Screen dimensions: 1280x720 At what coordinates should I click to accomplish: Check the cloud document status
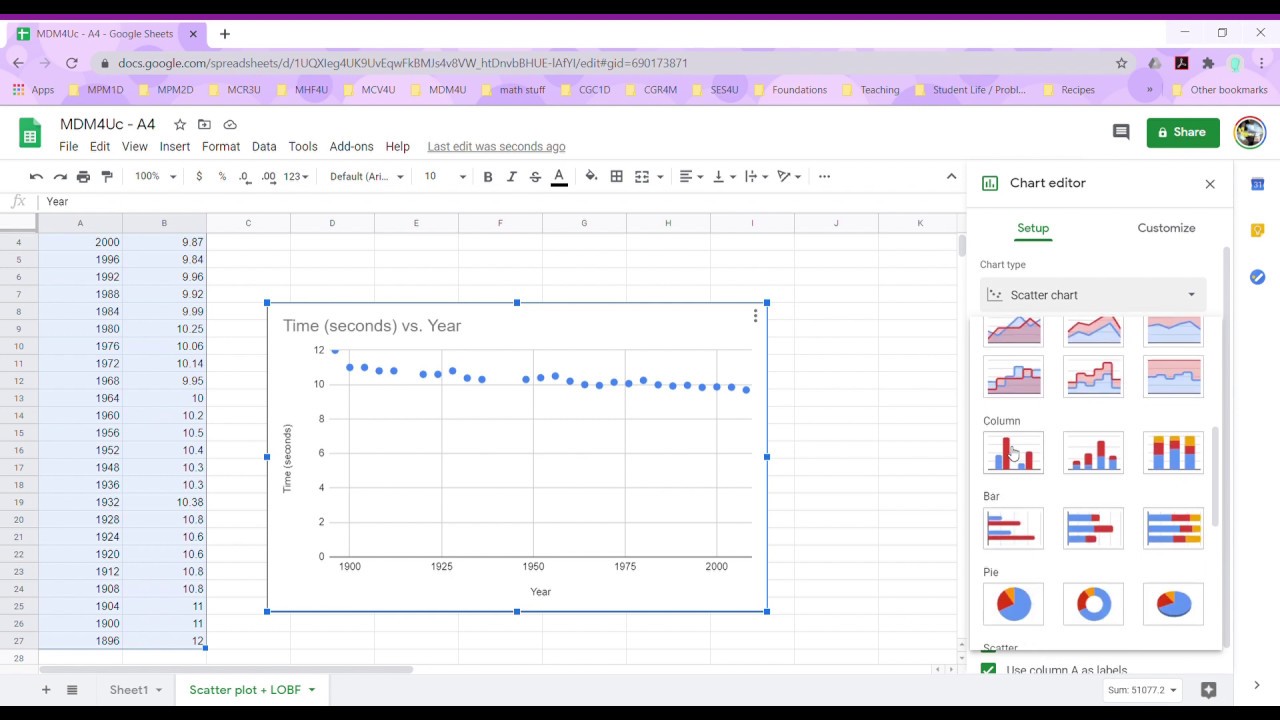230,125
